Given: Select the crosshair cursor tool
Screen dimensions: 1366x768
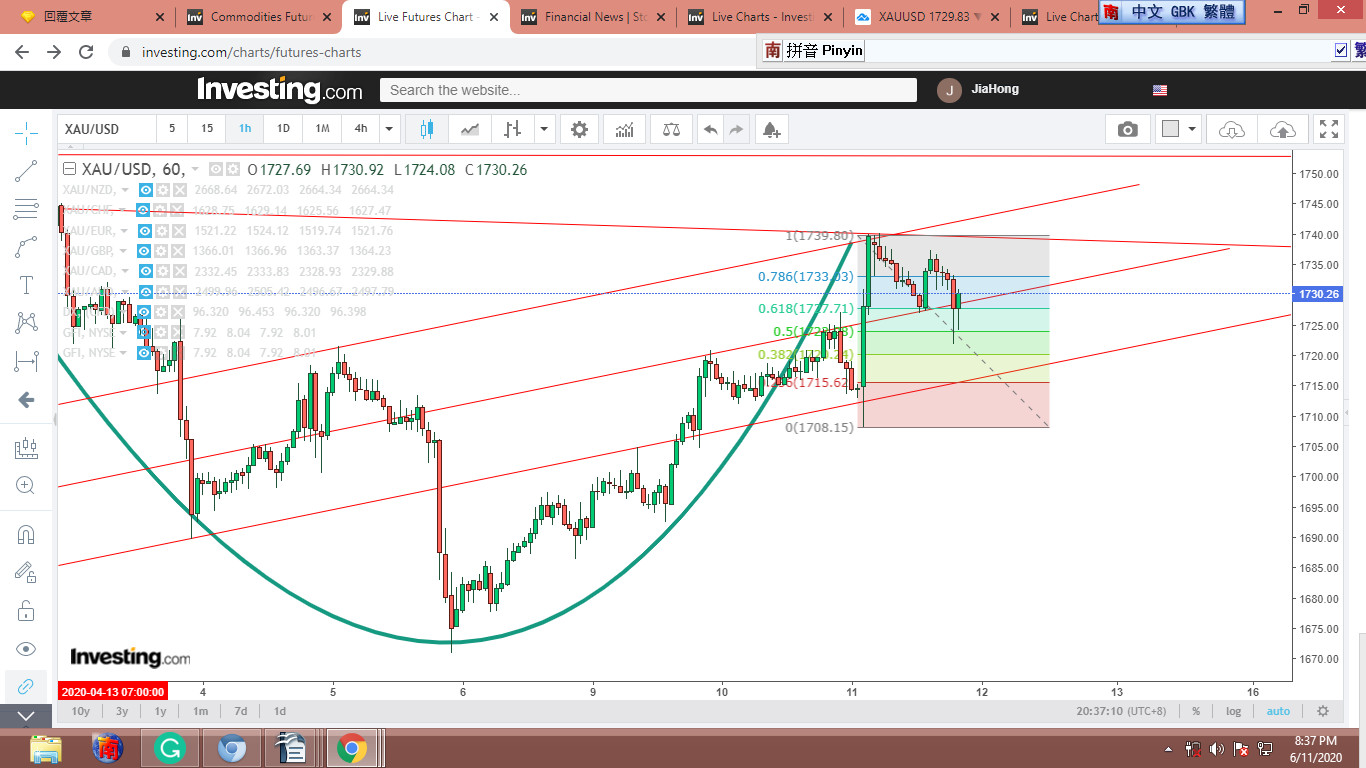Looking at the screenshot, I should click(x=26, y=132).
